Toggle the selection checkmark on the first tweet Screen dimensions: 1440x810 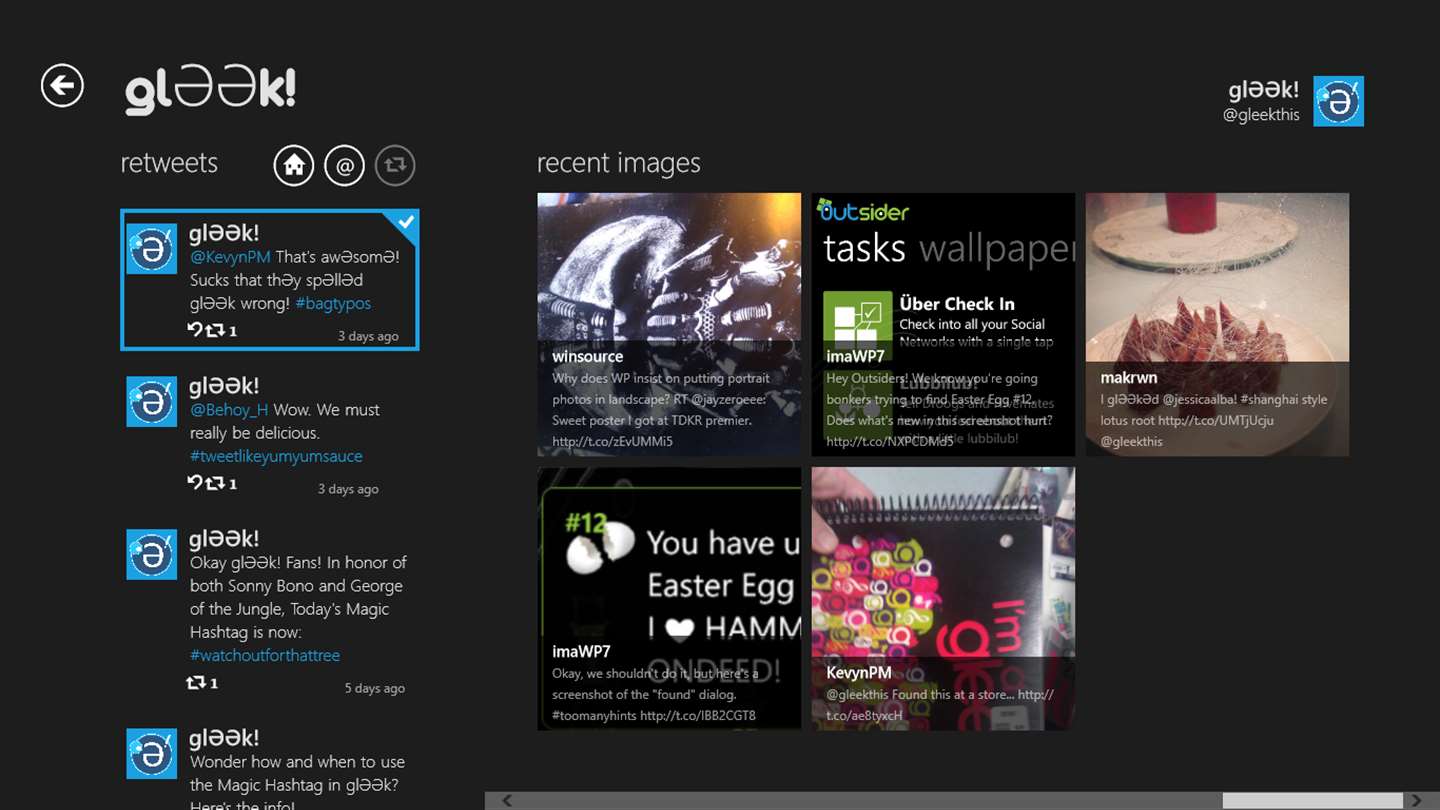tap(405, 223)
